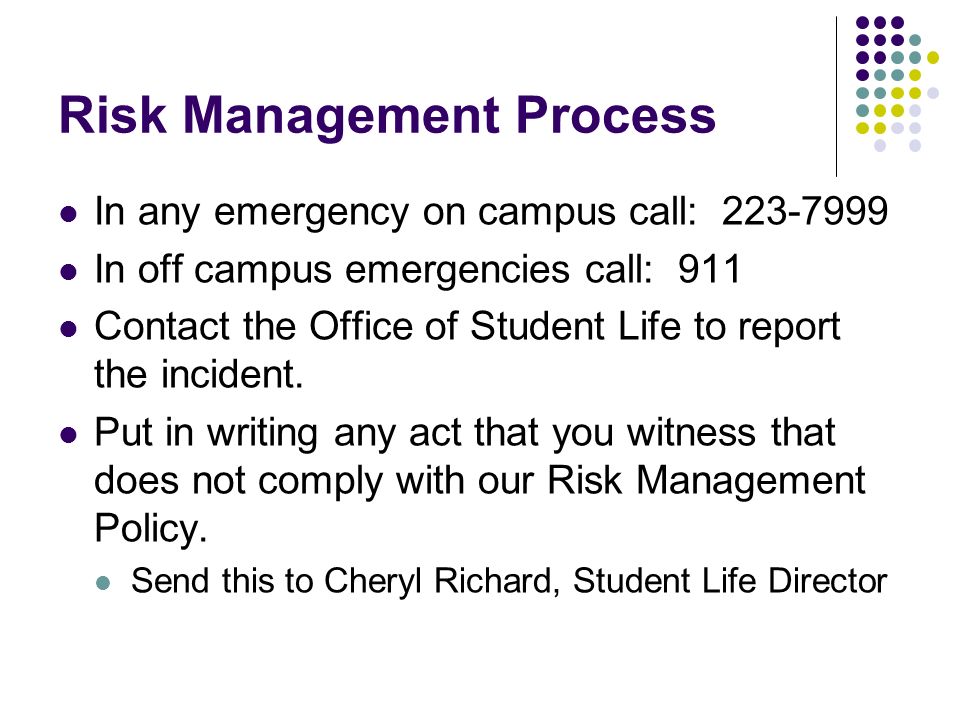
Task: Click the bullet before Put in writing
Action: point(69,436)
